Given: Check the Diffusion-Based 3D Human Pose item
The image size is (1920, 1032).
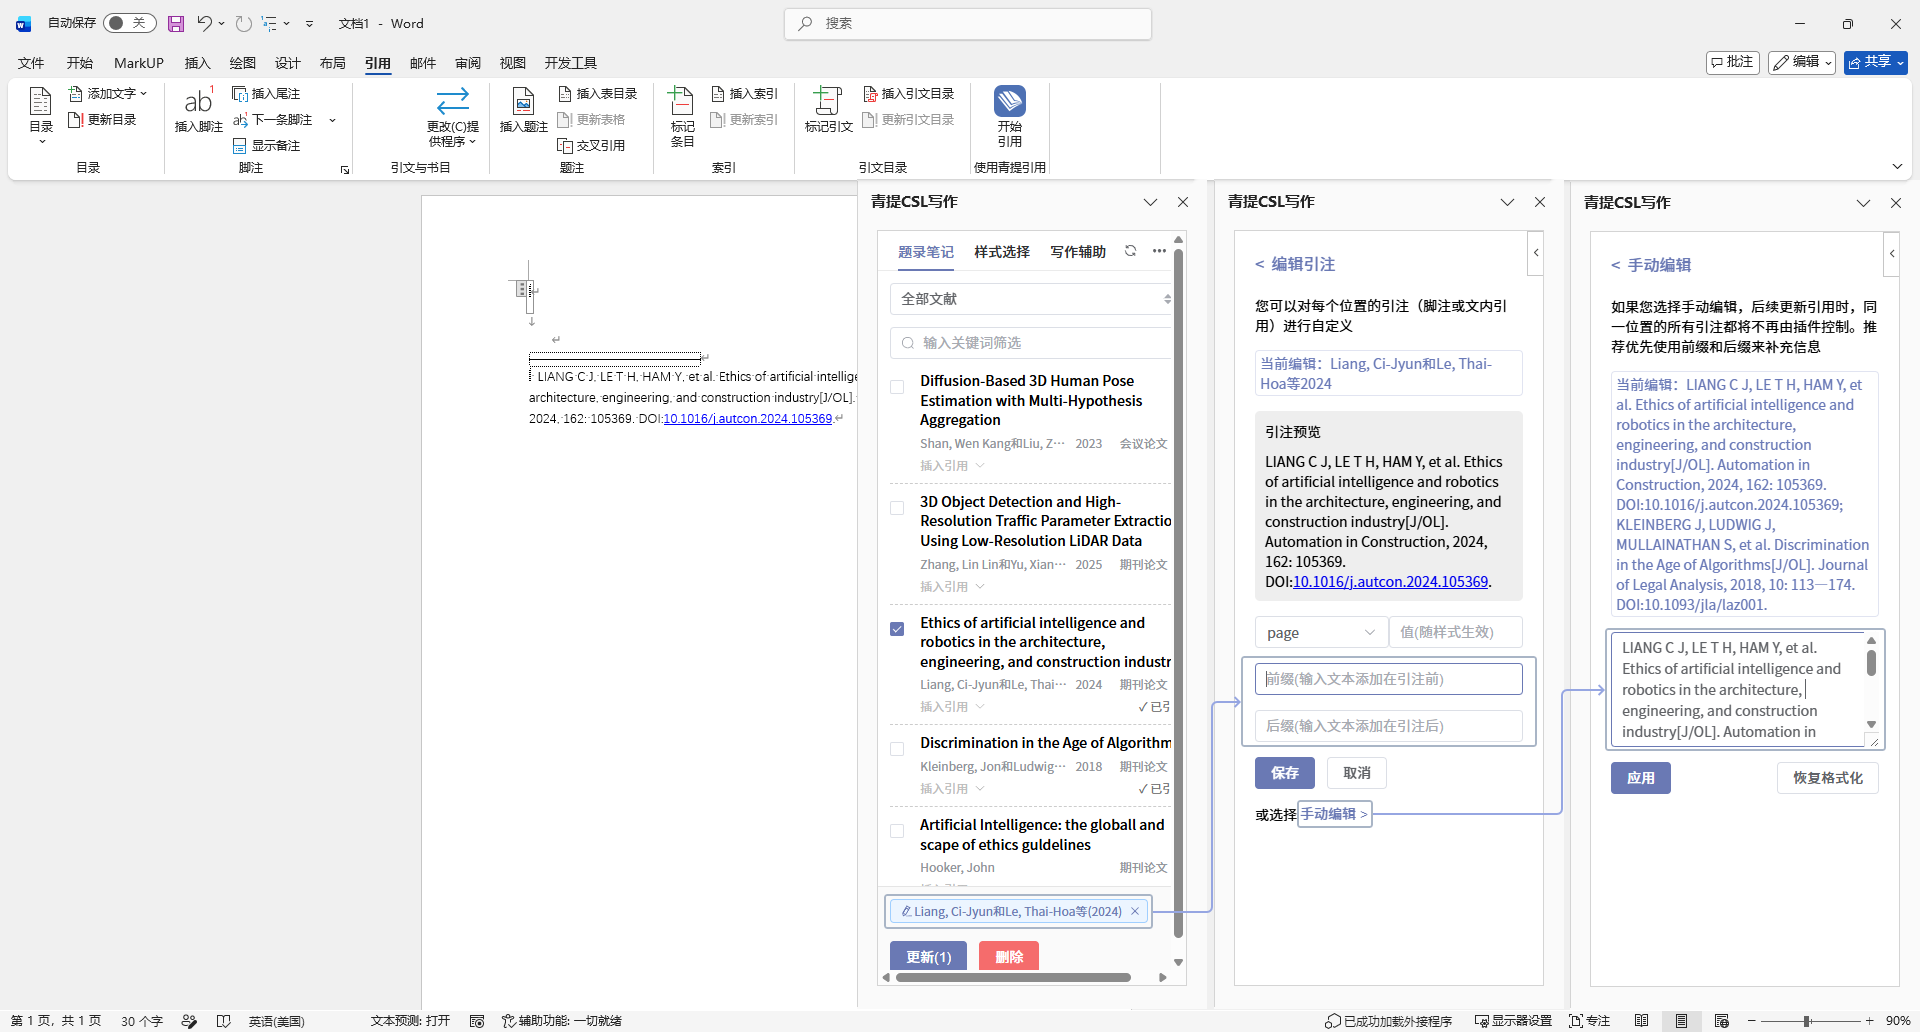Looking at the screenshot, I should [897, 387].
